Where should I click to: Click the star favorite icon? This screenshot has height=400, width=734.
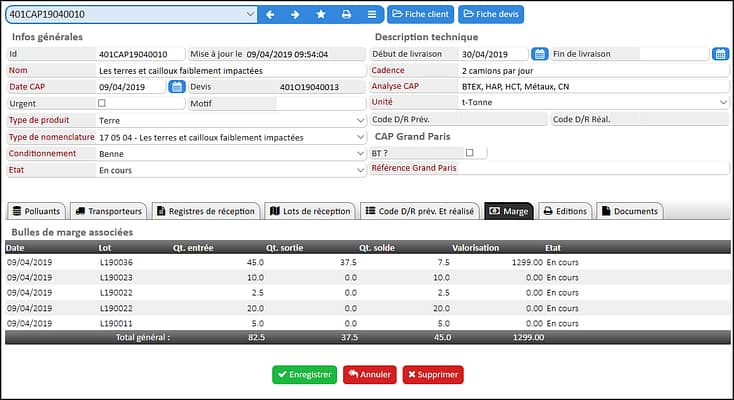tap(321, 15)
